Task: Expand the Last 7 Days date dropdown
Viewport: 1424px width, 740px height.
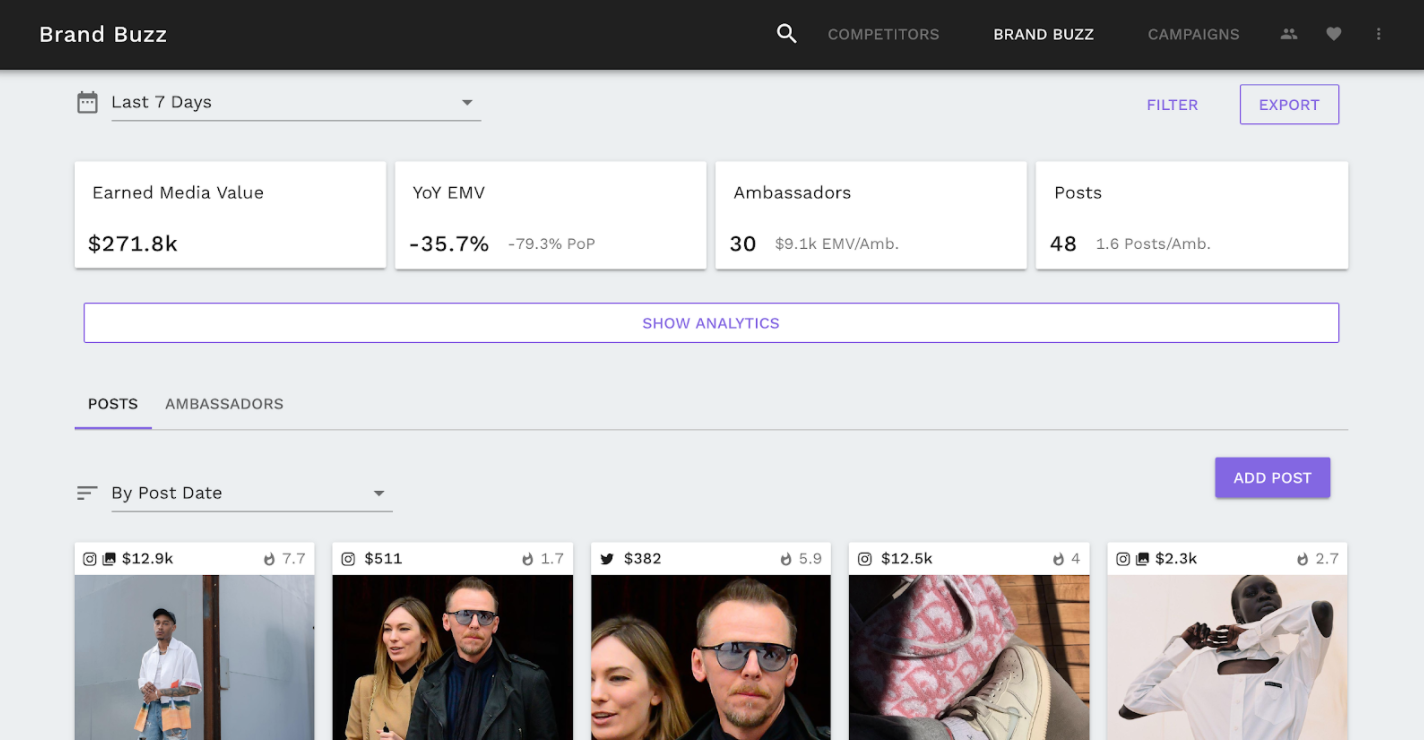Action: 296,102
